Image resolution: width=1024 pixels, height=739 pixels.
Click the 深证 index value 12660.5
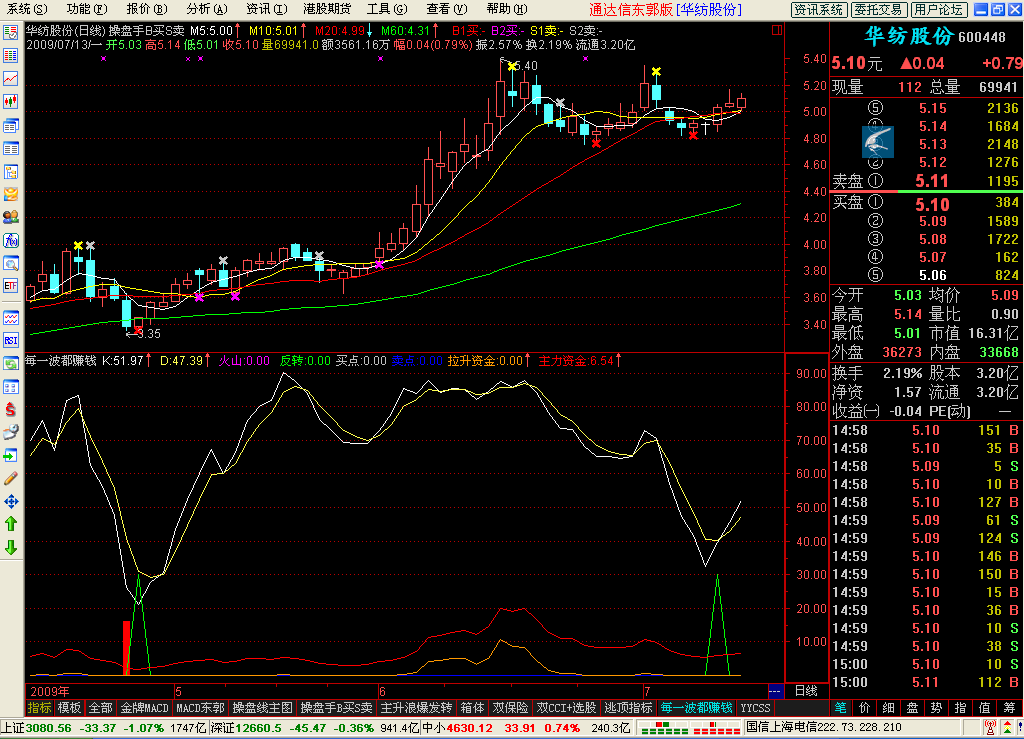260,728
